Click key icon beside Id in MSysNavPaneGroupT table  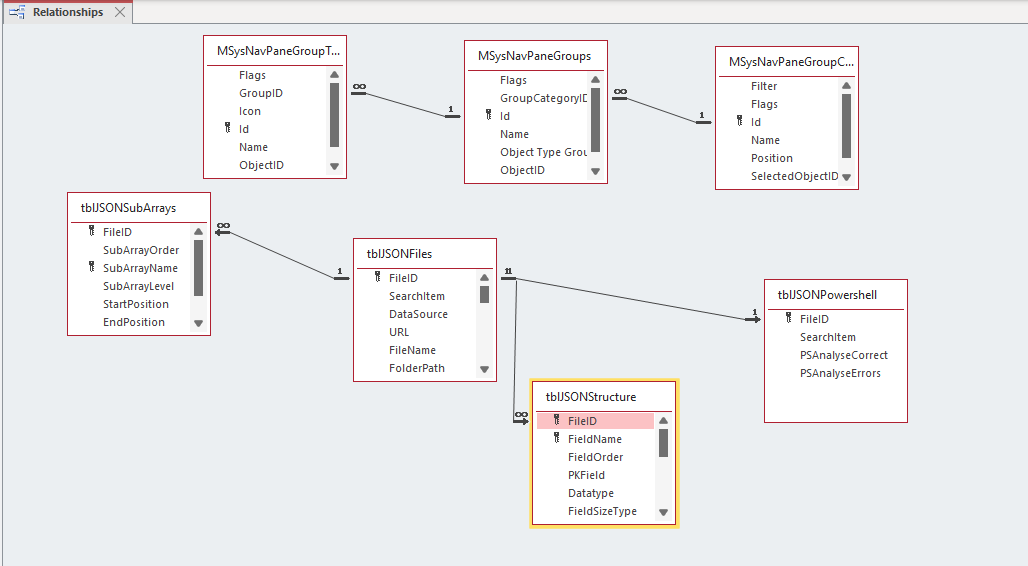click(227, 128)
